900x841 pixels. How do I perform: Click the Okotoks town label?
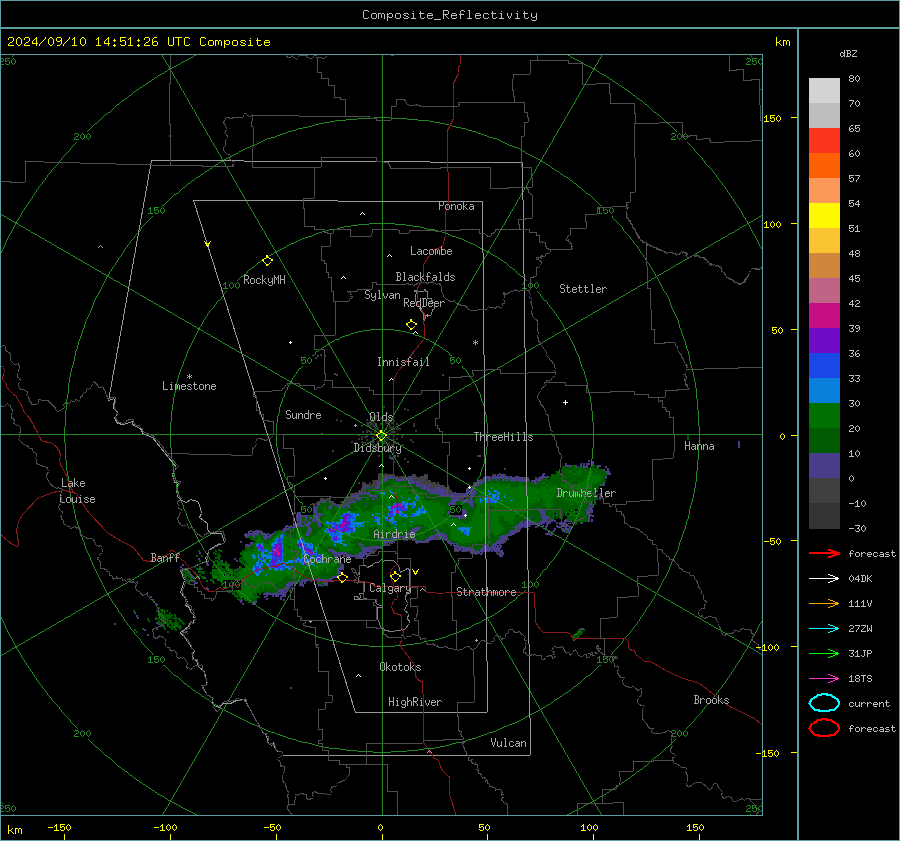[400, 667]
